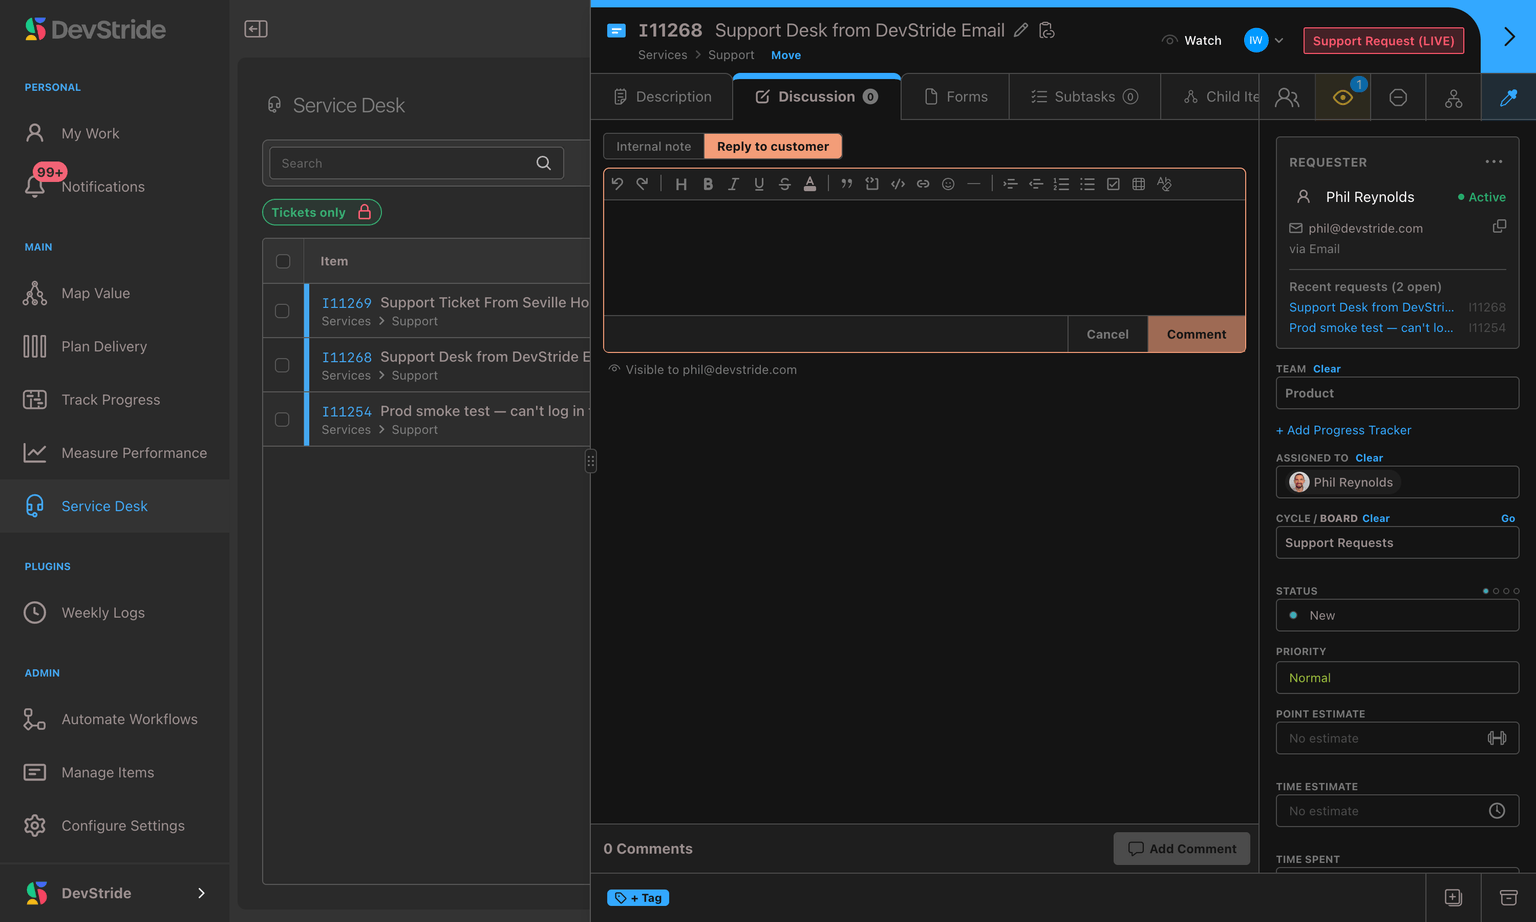
Task: Switch to the Description tab
Action: (662, 97)
